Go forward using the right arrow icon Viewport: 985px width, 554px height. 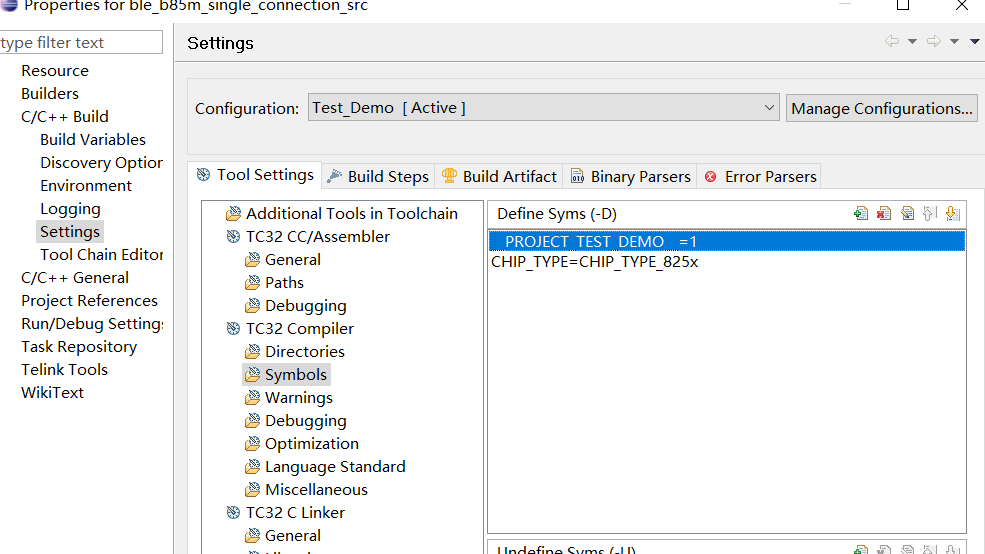click(934, 42)
